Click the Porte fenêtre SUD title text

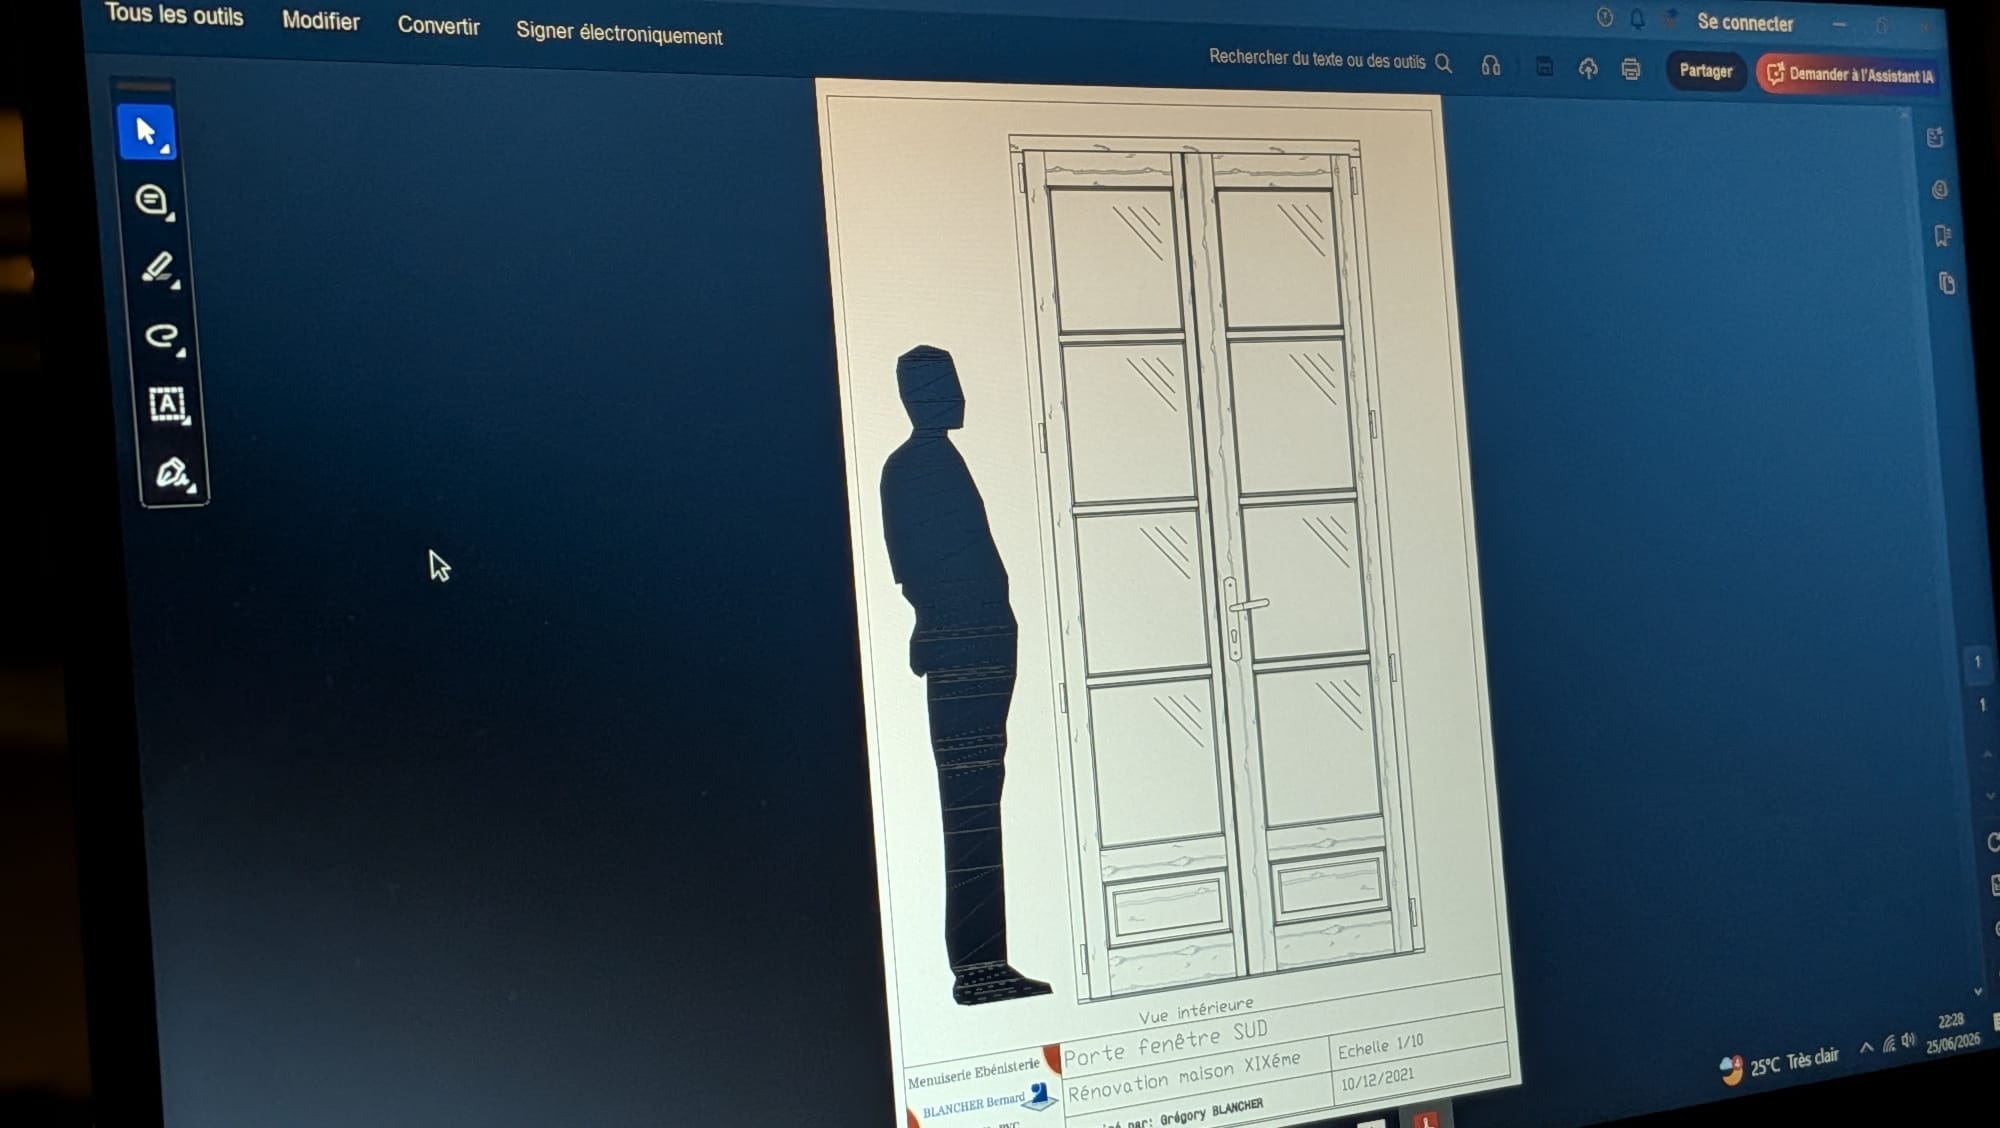tap(1166, 1043)
